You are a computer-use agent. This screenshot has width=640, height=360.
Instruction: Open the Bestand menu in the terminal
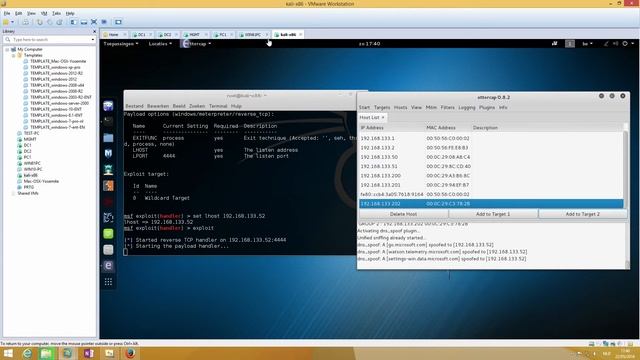pos(134,106)
